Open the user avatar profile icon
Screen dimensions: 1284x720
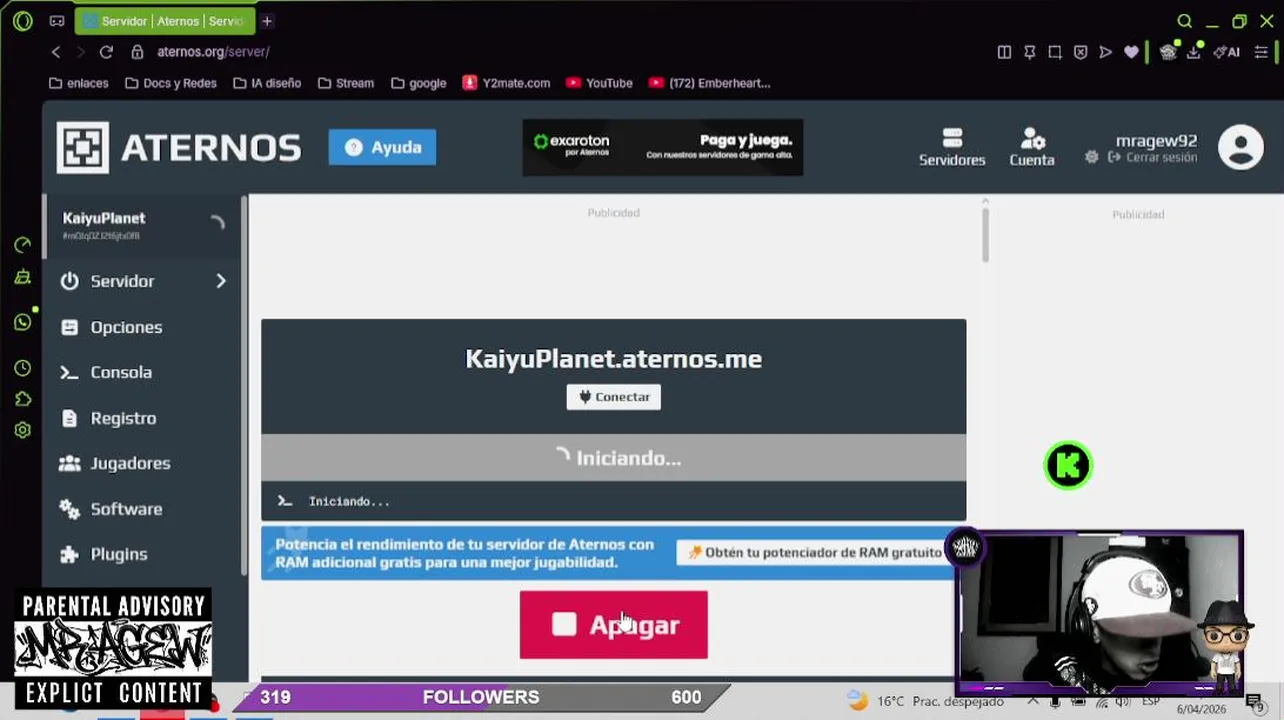click(x=1241, y=147)
